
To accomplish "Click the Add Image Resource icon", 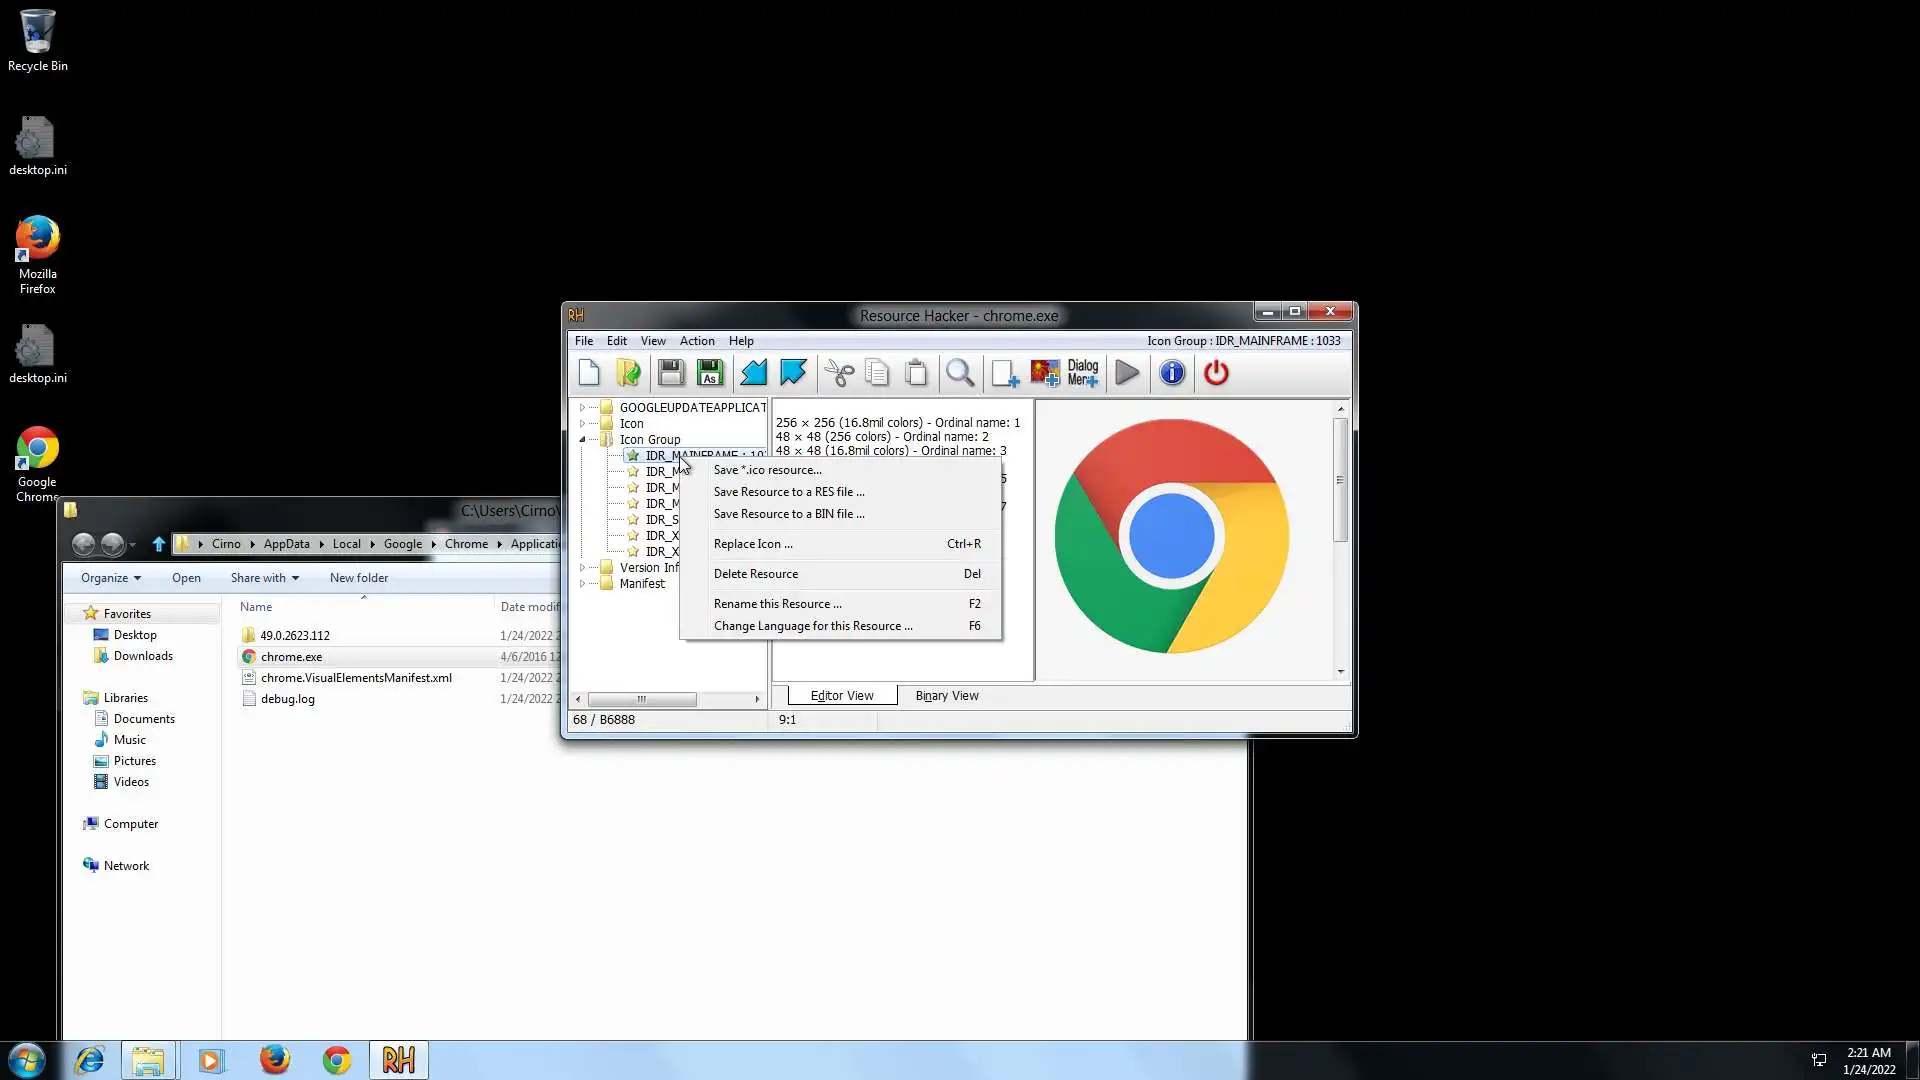I will [x=1044, y=373].
